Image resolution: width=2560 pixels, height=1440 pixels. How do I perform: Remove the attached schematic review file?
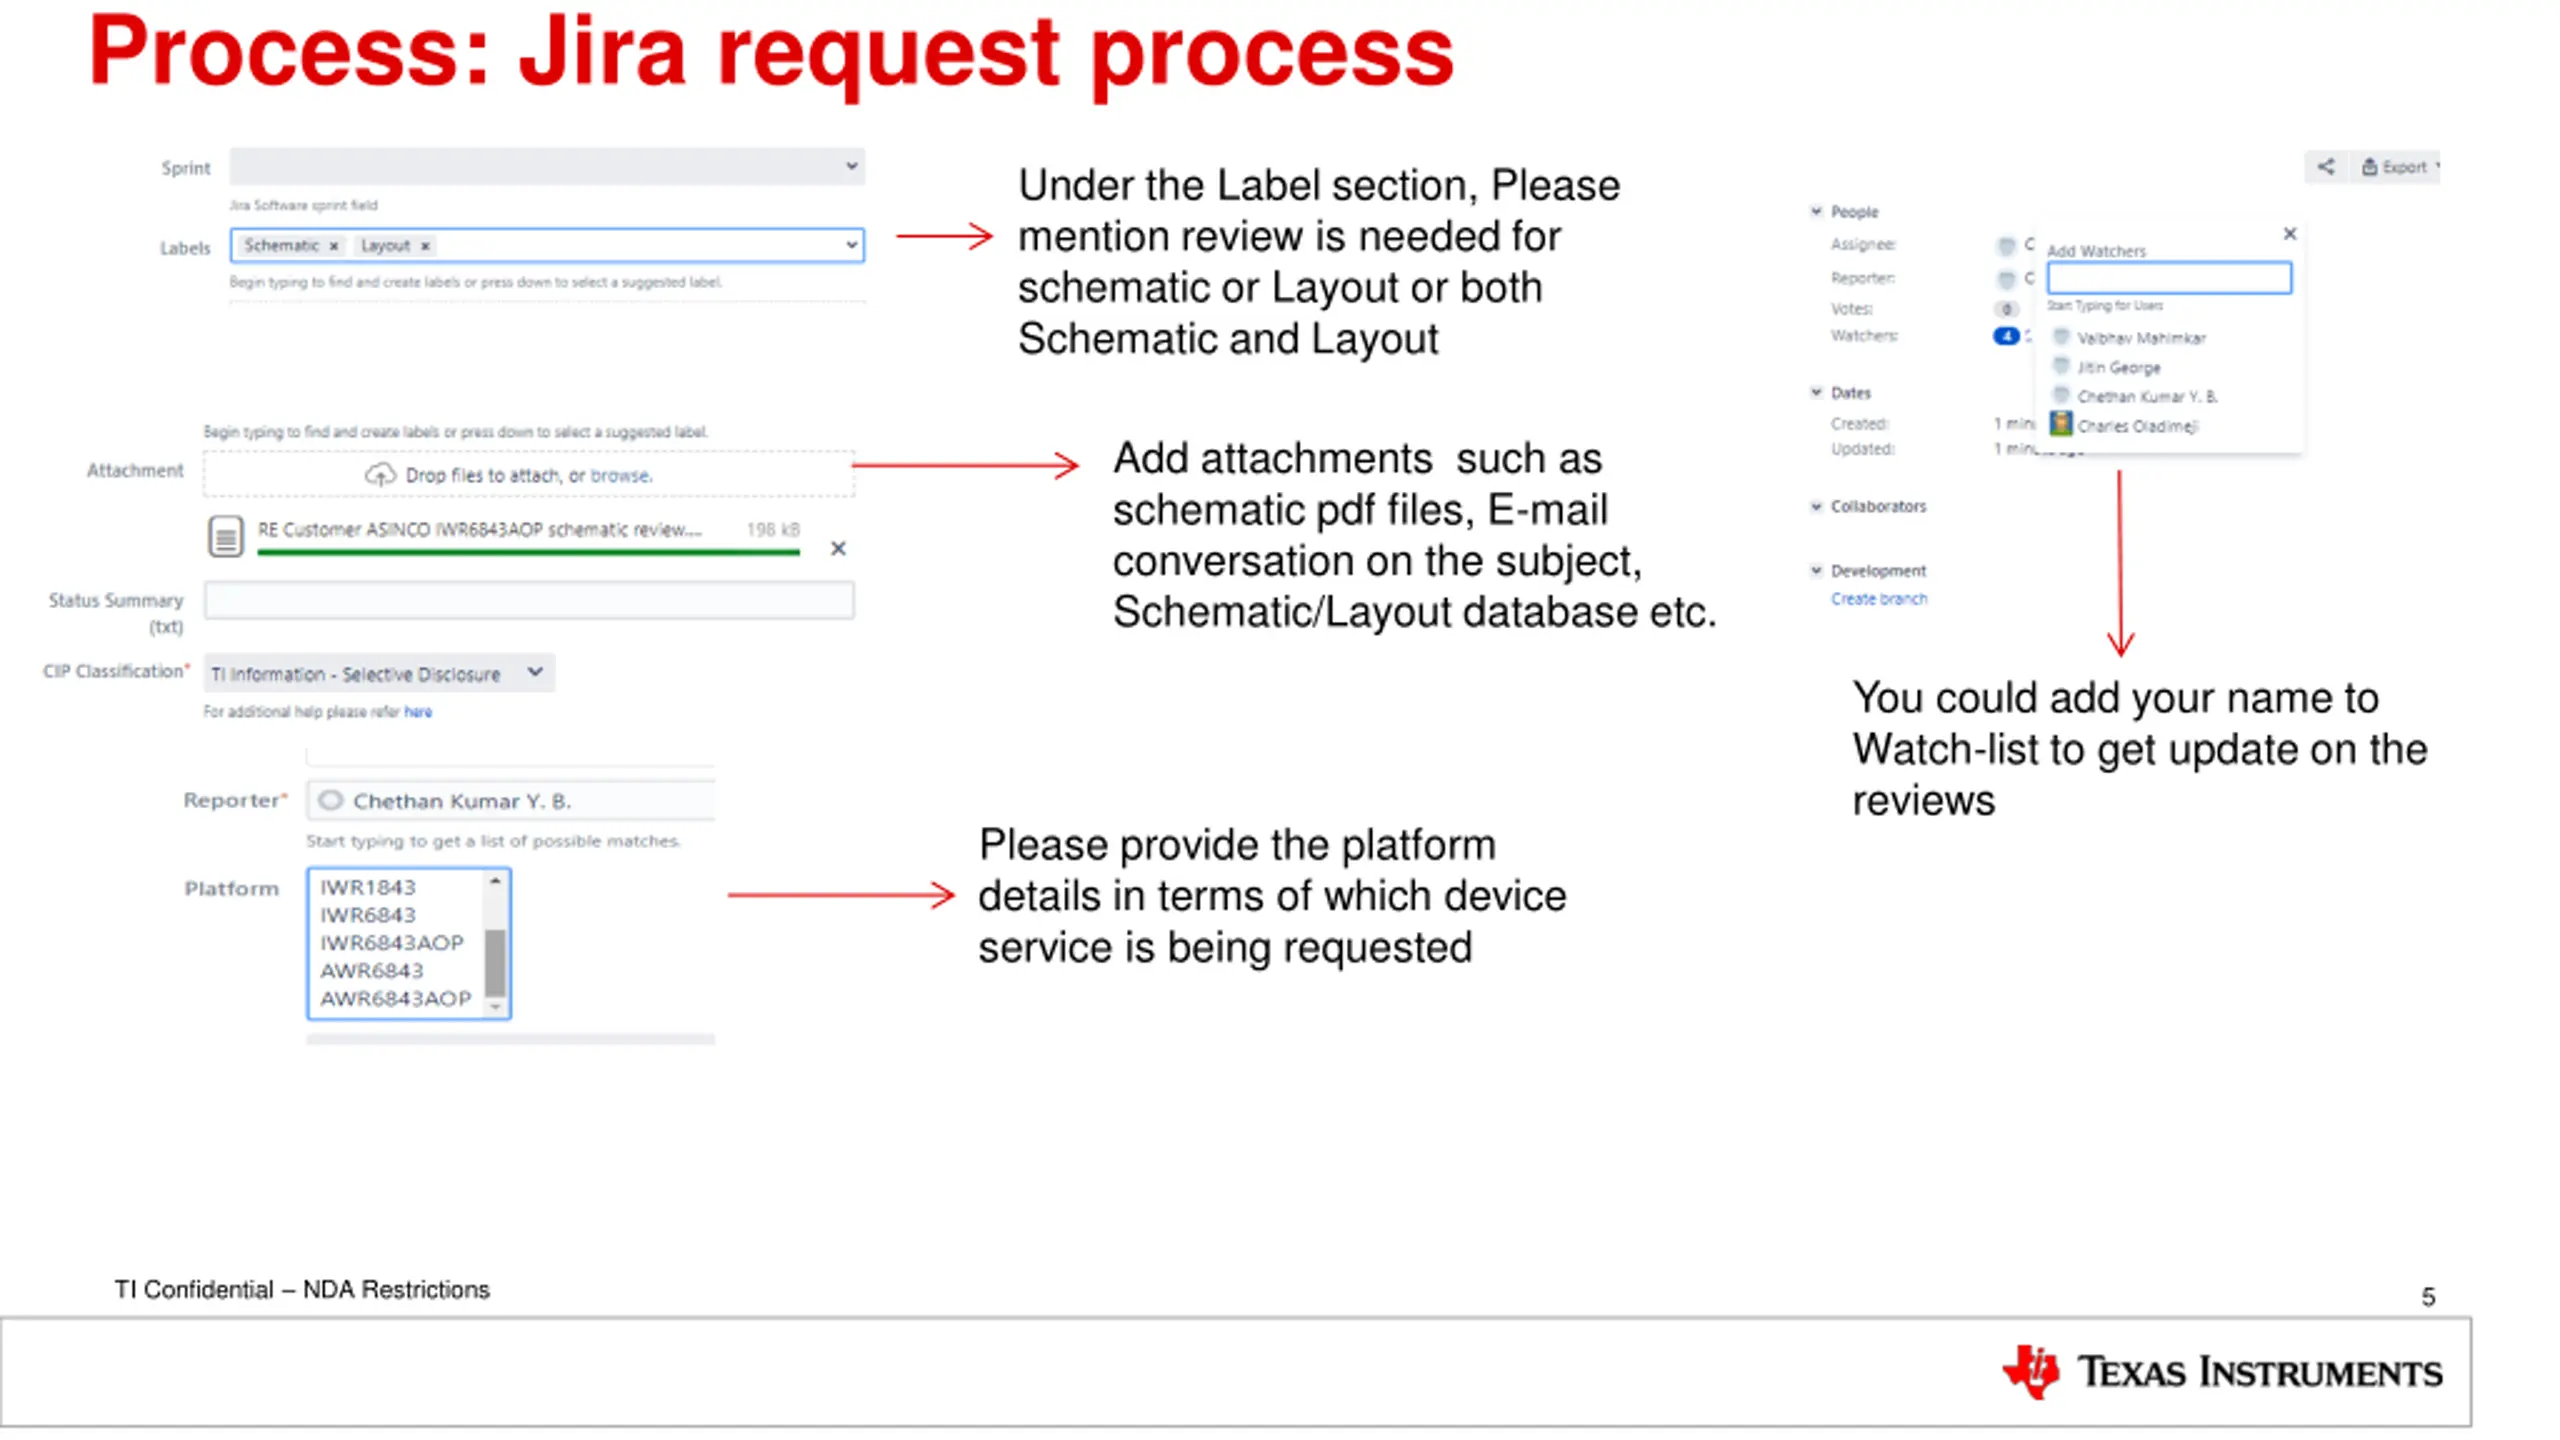click(838, 548)
